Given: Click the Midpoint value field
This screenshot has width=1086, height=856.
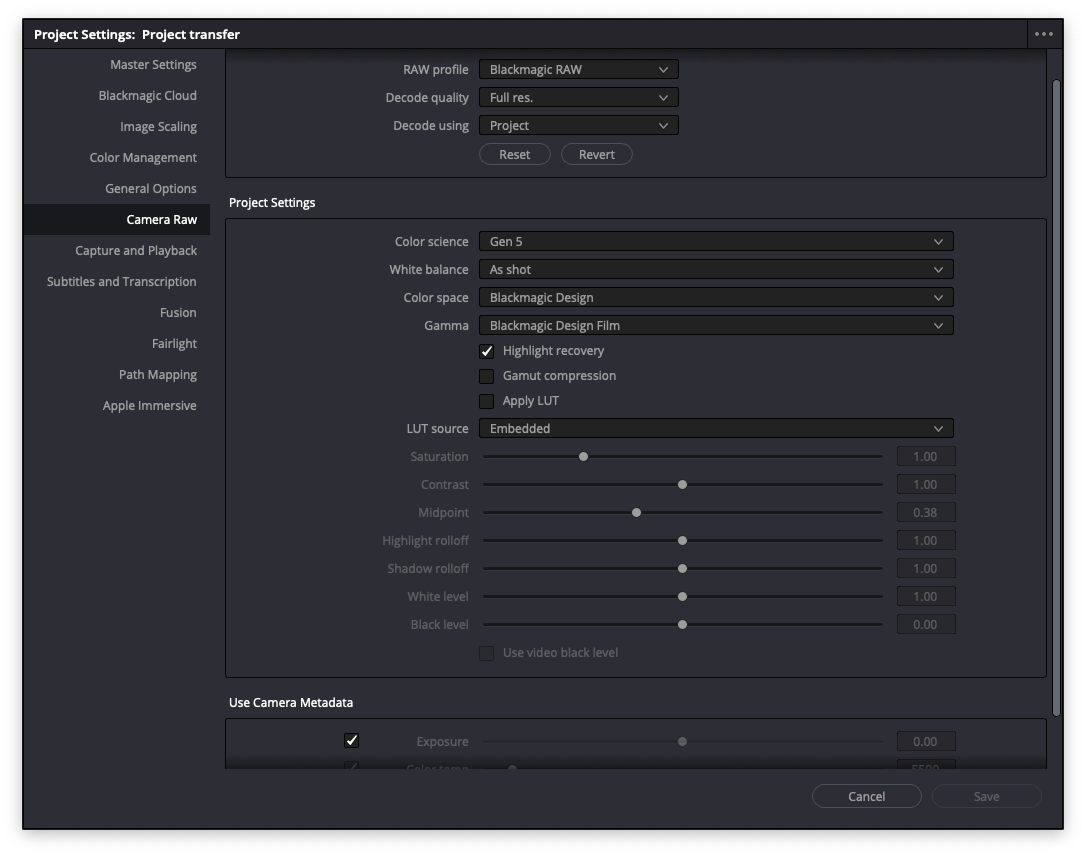Looking at the screenshot, I should [x=926, y=512].
